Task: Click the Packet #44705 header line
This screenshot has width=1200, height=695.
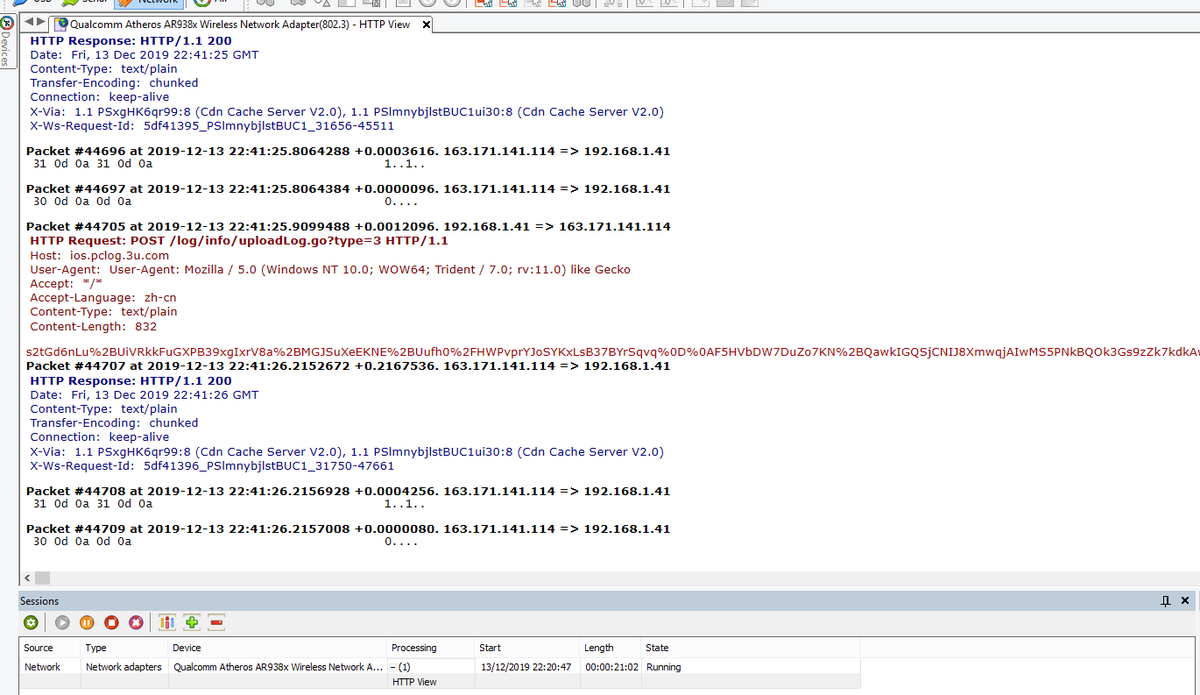Action: [348, 227]
